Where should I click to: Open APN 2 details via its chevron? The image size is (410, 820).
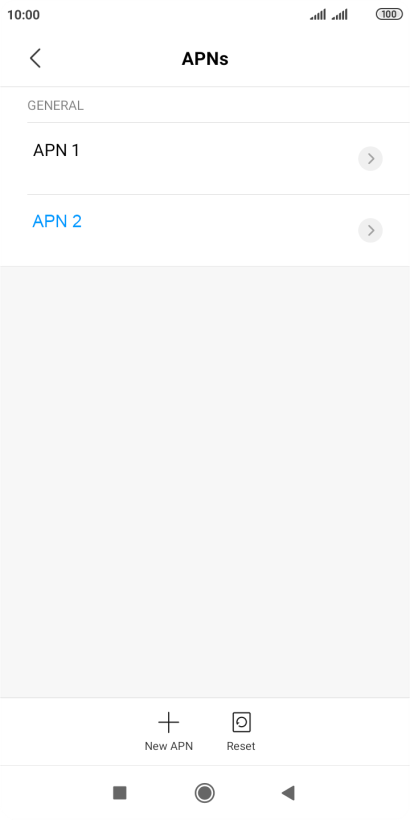(370, 230)
